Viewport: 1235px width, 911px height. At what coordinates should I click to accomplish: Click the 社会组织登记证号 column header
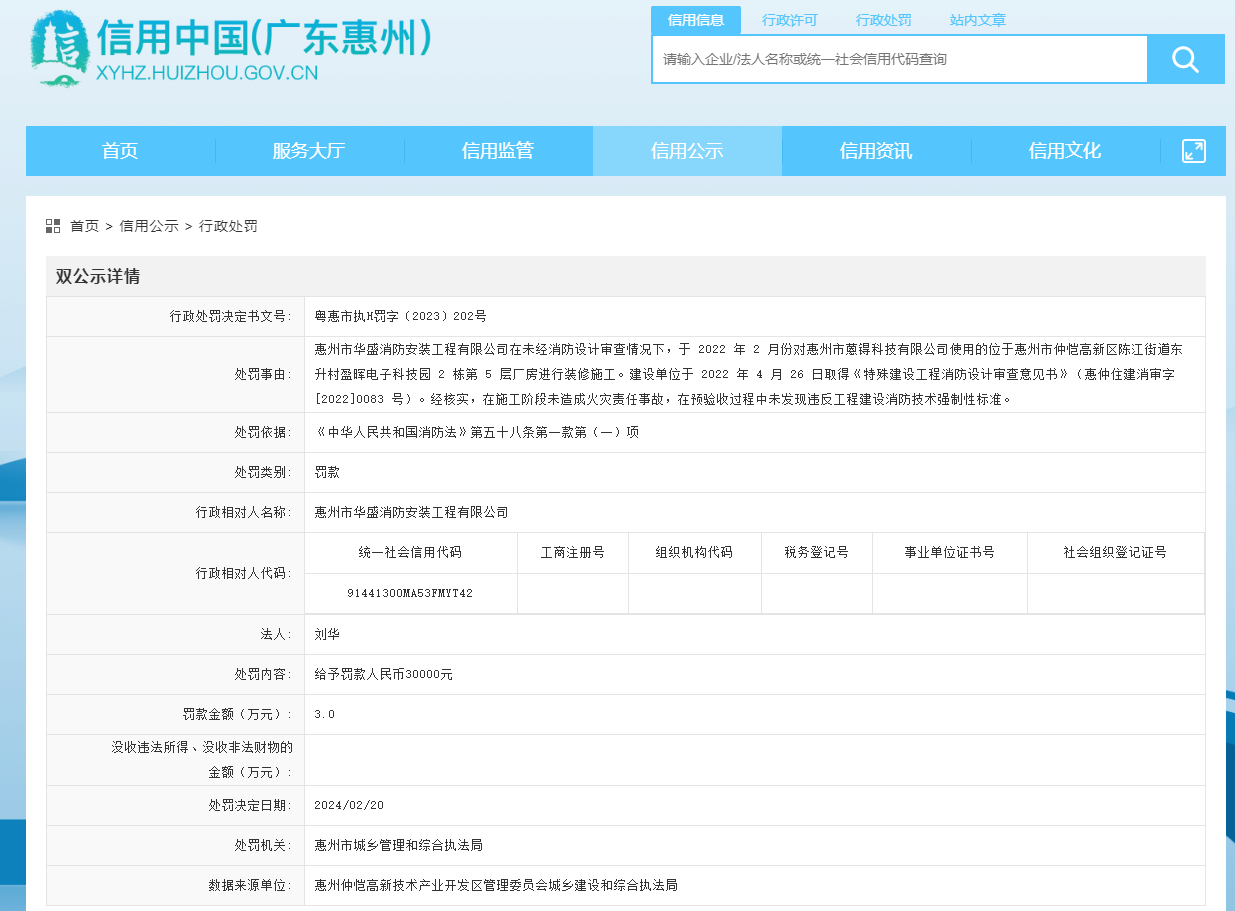pyautogui.click(x=1115, y=552)
